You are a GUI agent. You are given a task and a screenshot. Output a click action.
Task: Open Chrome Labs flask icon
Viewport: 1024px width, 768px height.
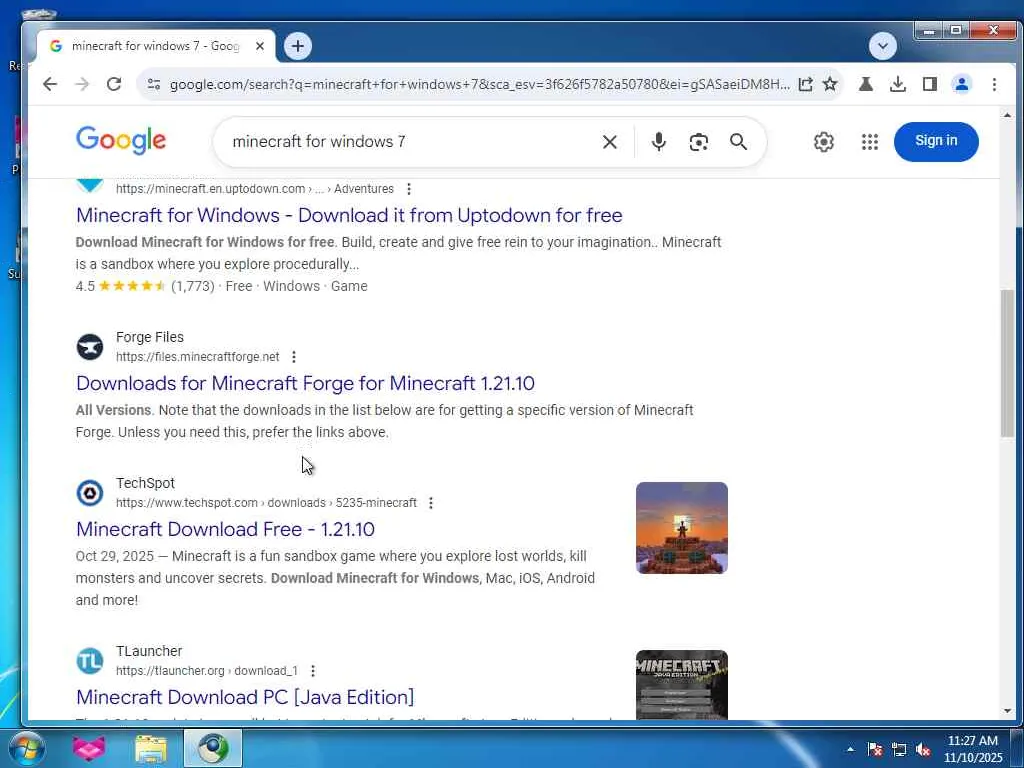click(866, 84)
